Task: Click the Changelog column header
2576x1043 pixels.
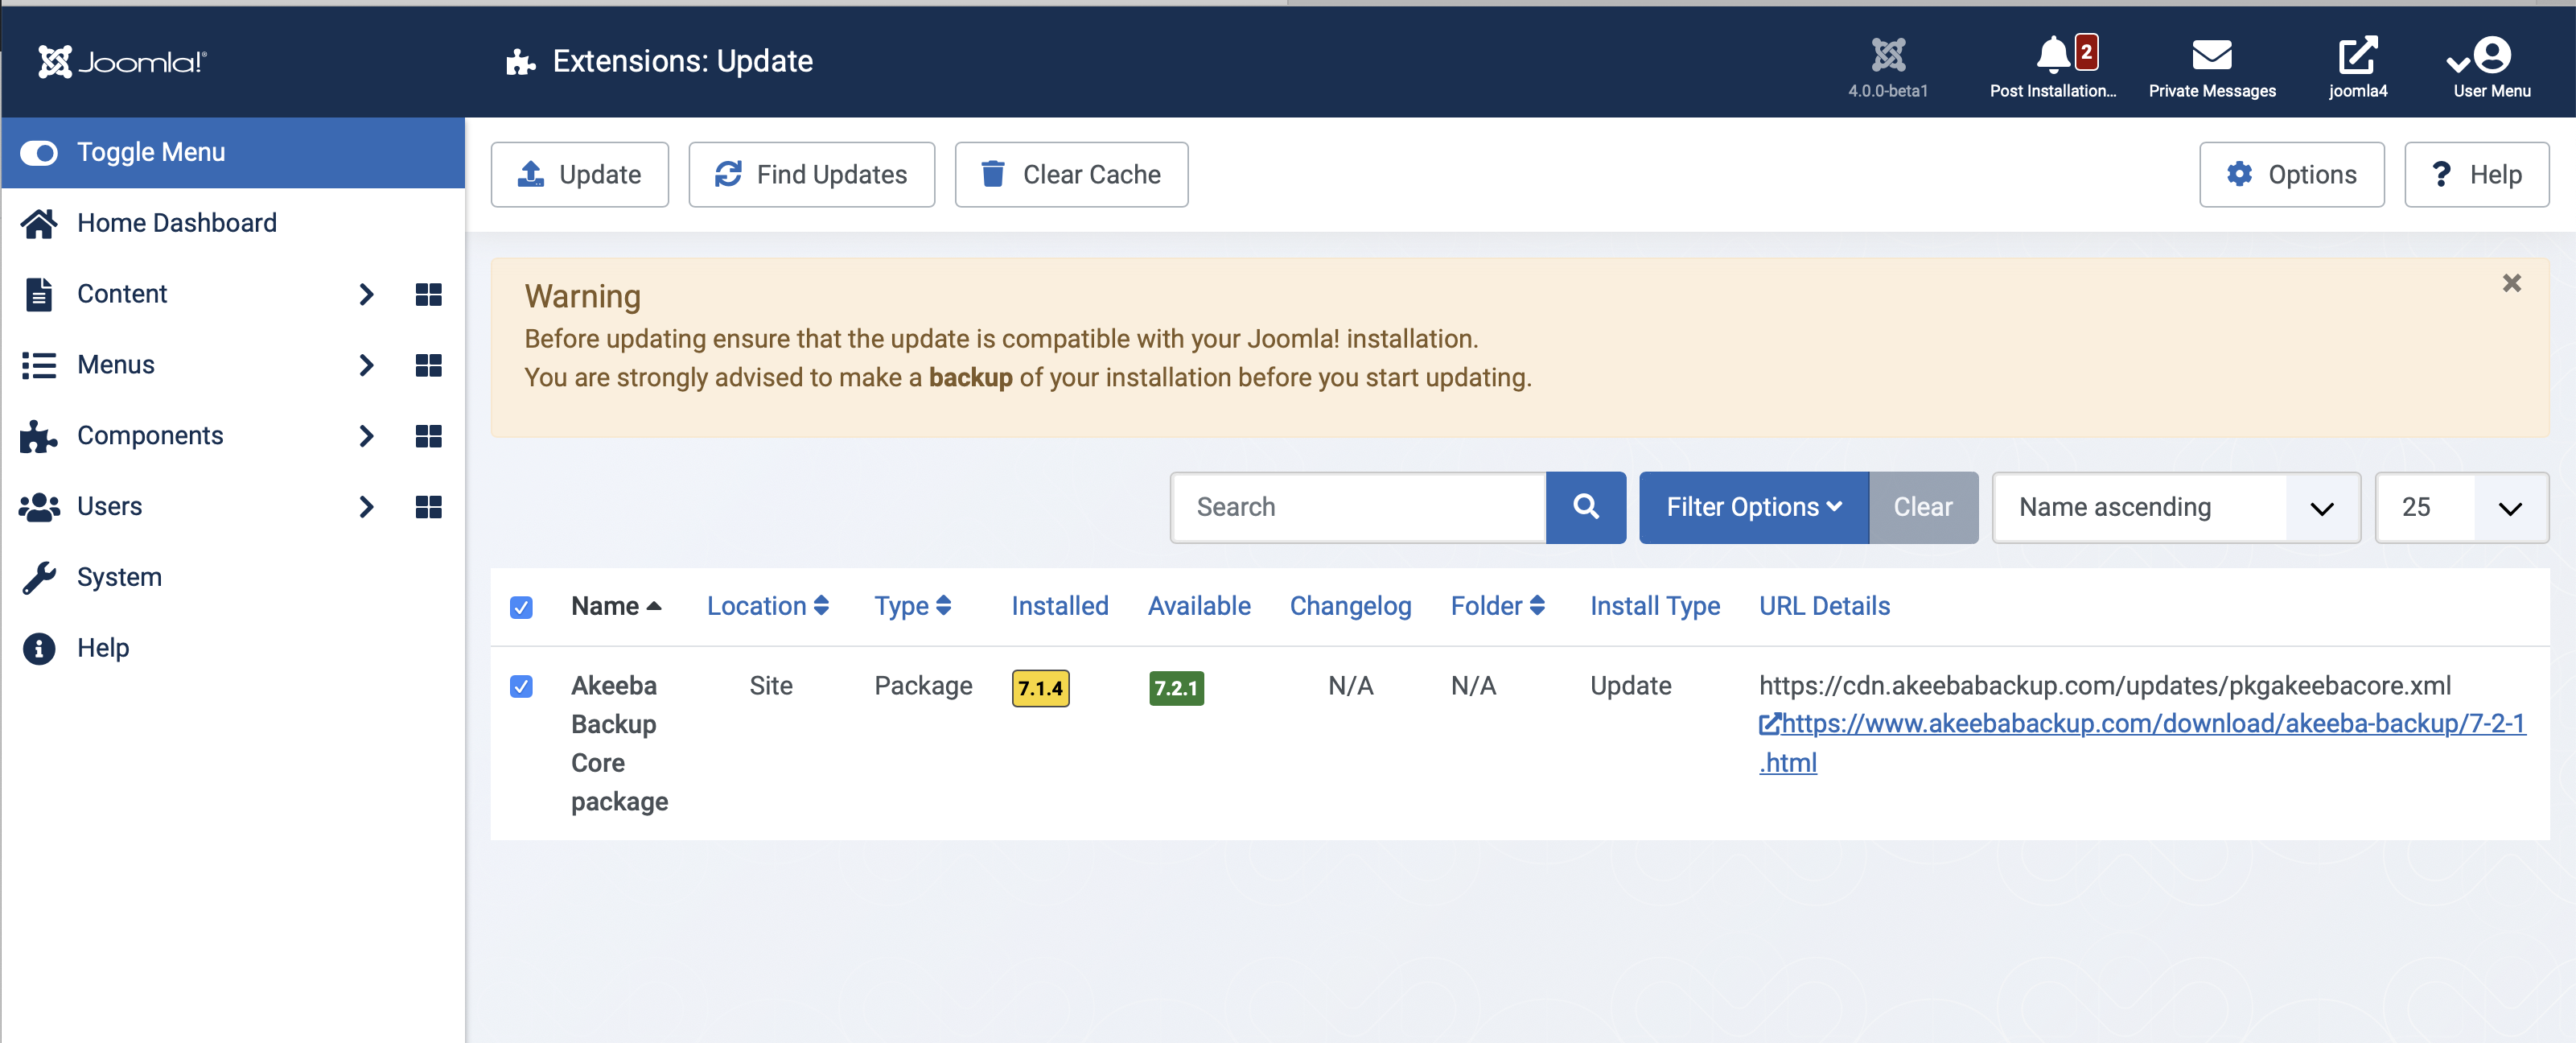Action: [x=1350, y=606]
